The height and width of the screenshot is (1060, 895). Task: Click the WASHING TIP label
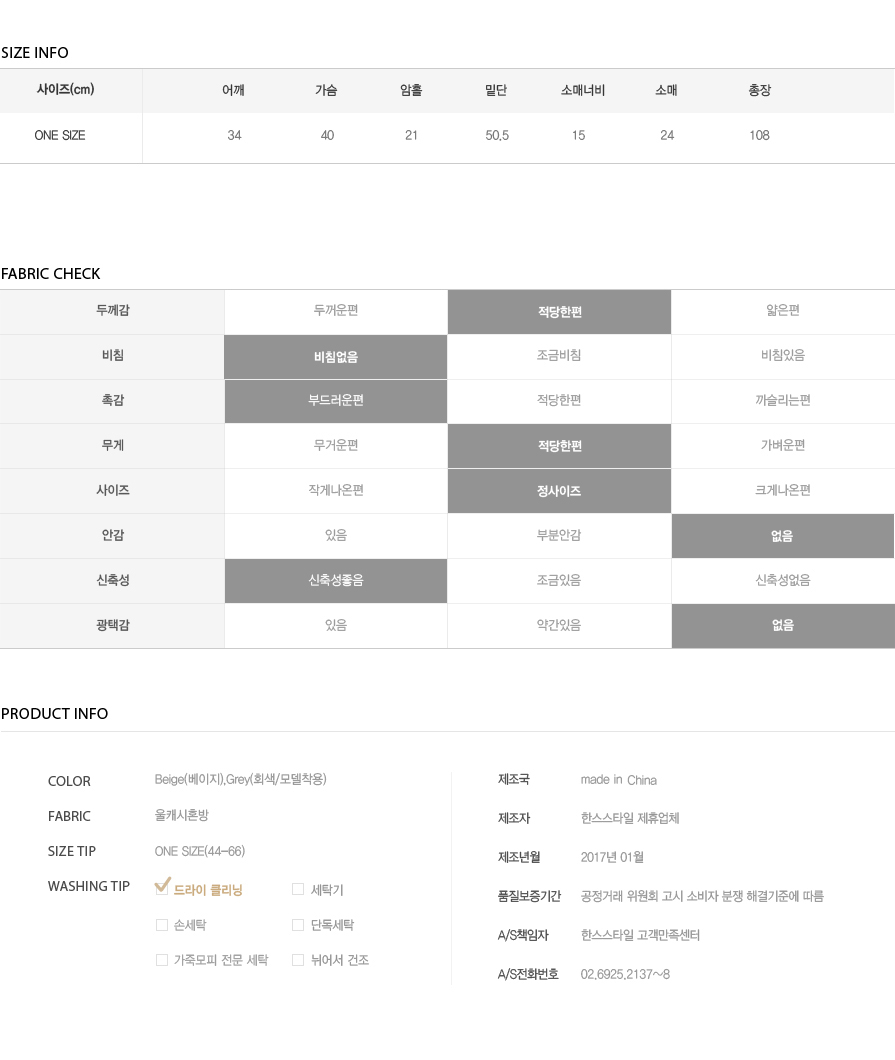pos(89,886)
